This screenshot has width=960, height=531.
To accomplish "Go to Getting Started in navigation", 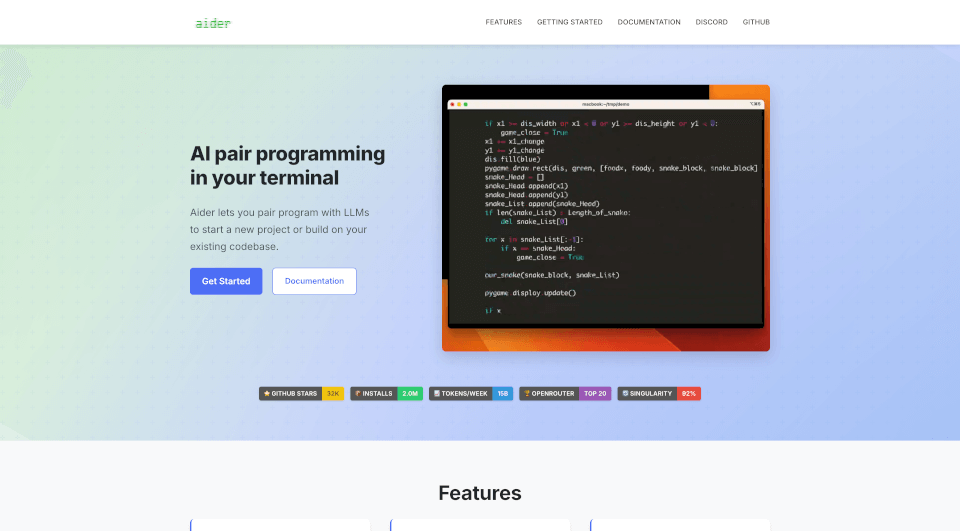I will 569,22.
